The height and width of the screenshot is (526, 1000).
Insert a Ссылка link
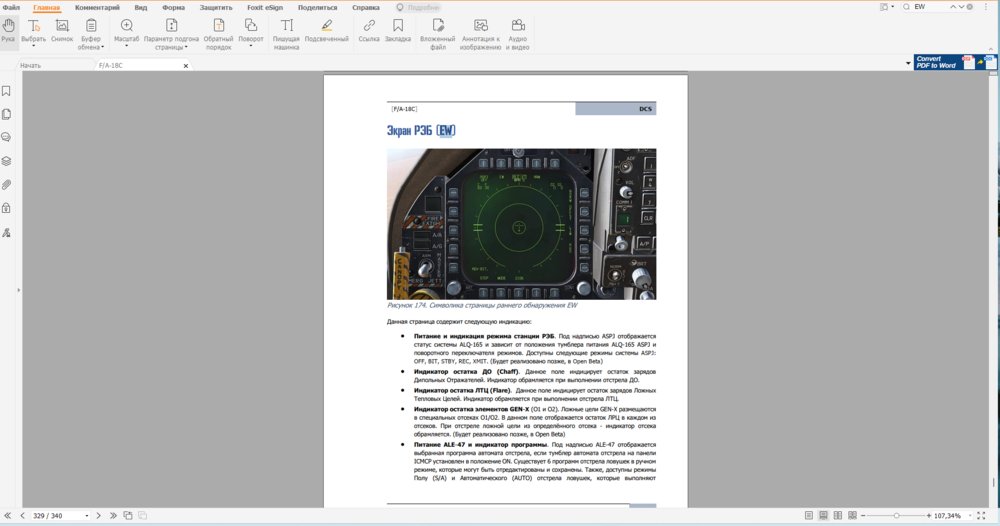[369, 31]
